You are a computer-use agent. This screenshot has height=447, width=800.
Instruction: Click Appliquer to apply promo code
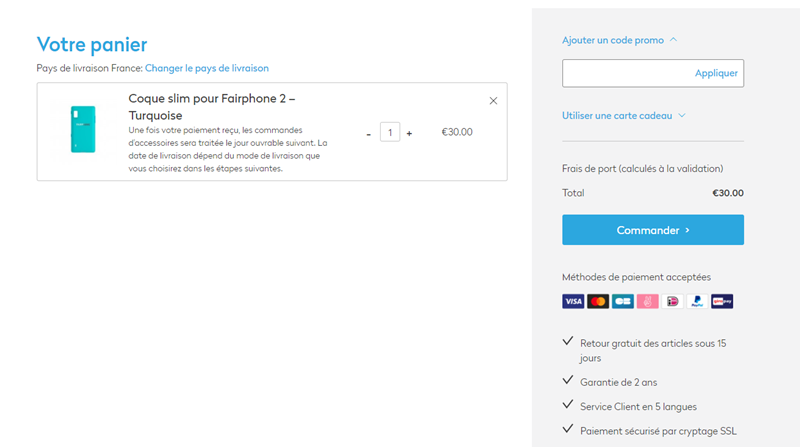tap(716, 73)
